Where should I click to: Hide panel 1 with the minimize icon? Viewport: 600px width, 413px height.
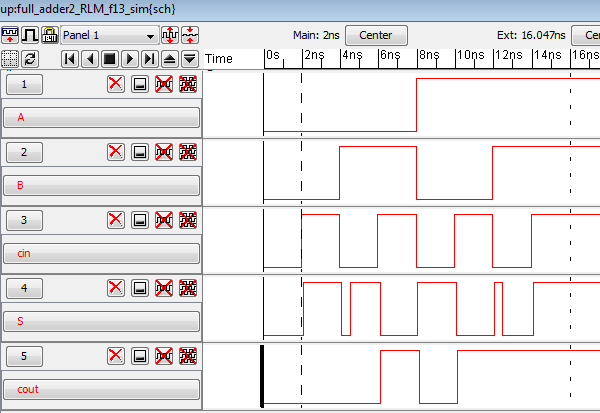(x=140, y=84)
